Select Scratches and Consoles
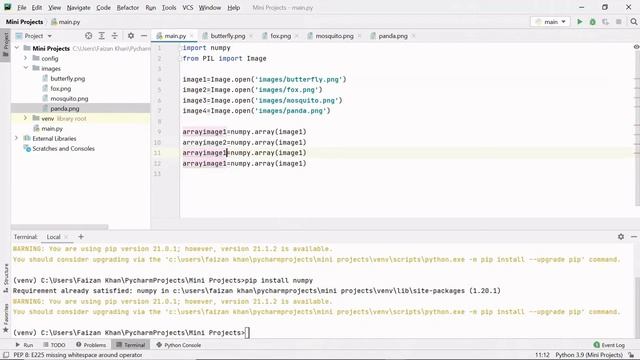This screenshot has width=640, height=360. click(x=63, y=149)
